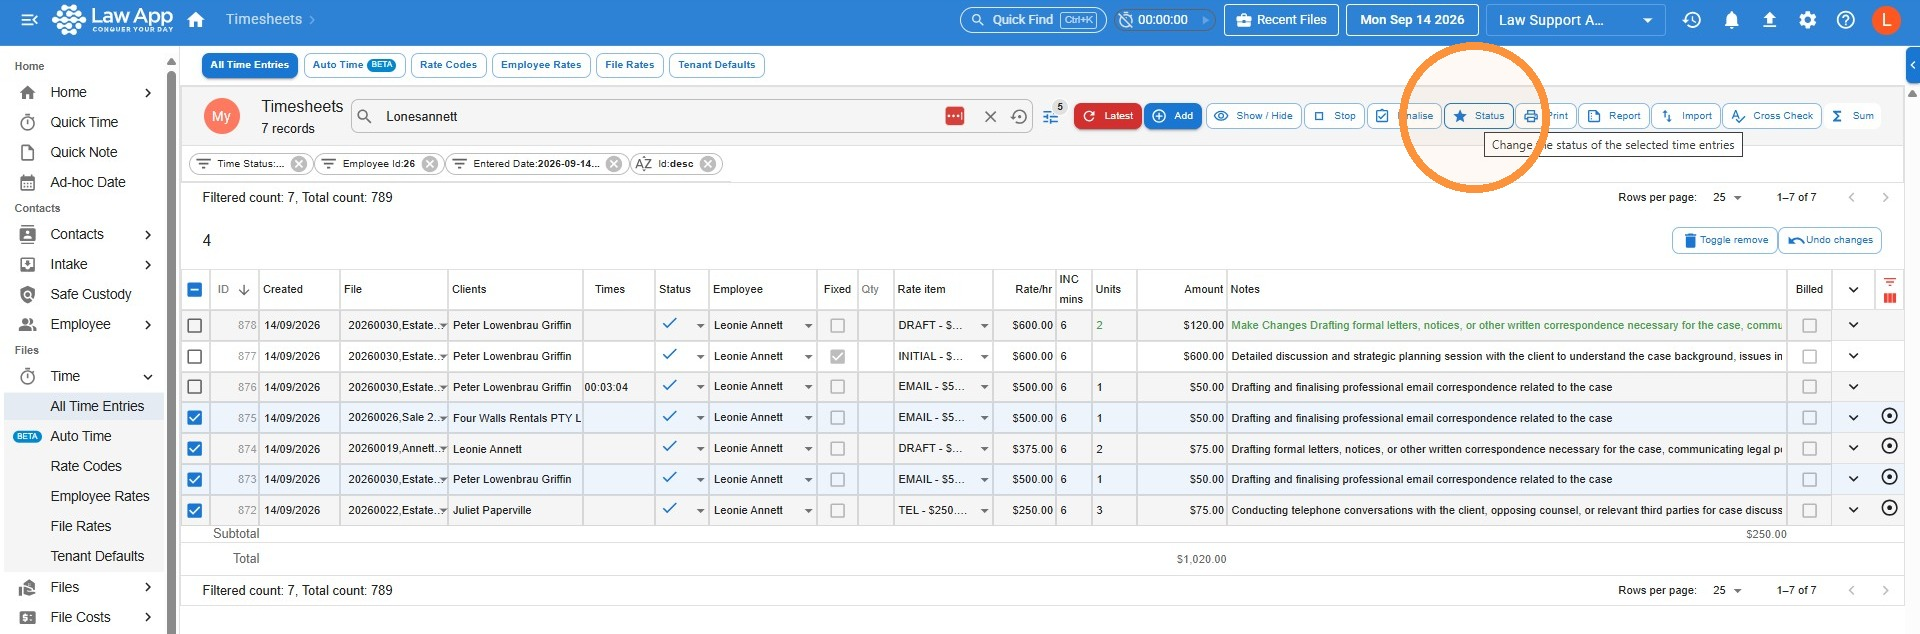Click the Undo changes button
The image size is (1920, 634).
tap(1830, 240)
